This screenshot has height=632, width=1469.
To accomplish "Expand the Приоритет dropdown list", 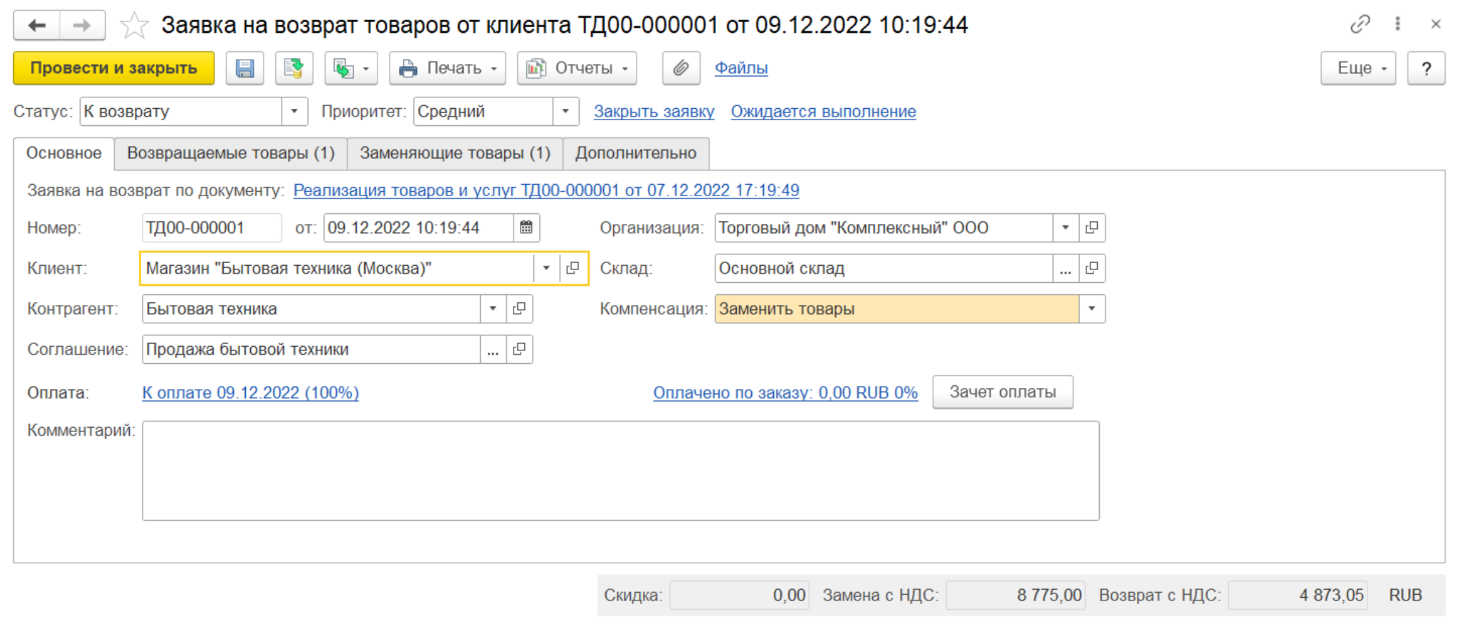I will point(566,112).
